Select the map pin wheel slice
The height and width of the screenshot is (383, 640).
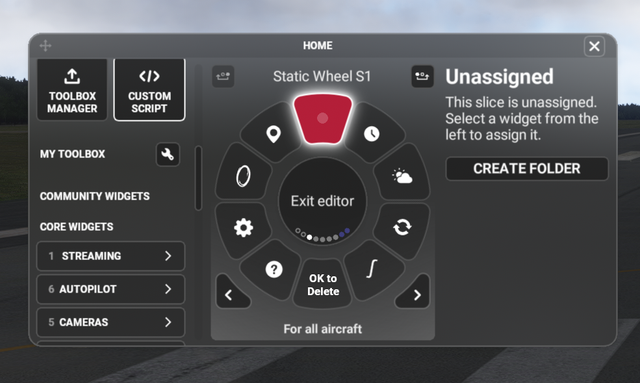273,134
